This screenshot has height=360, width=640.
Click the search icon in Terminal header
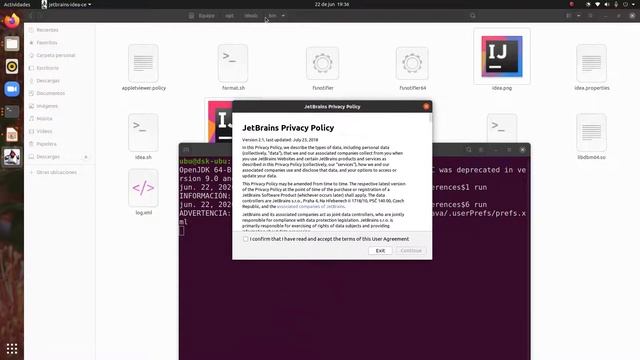click(x=469, y=150)
